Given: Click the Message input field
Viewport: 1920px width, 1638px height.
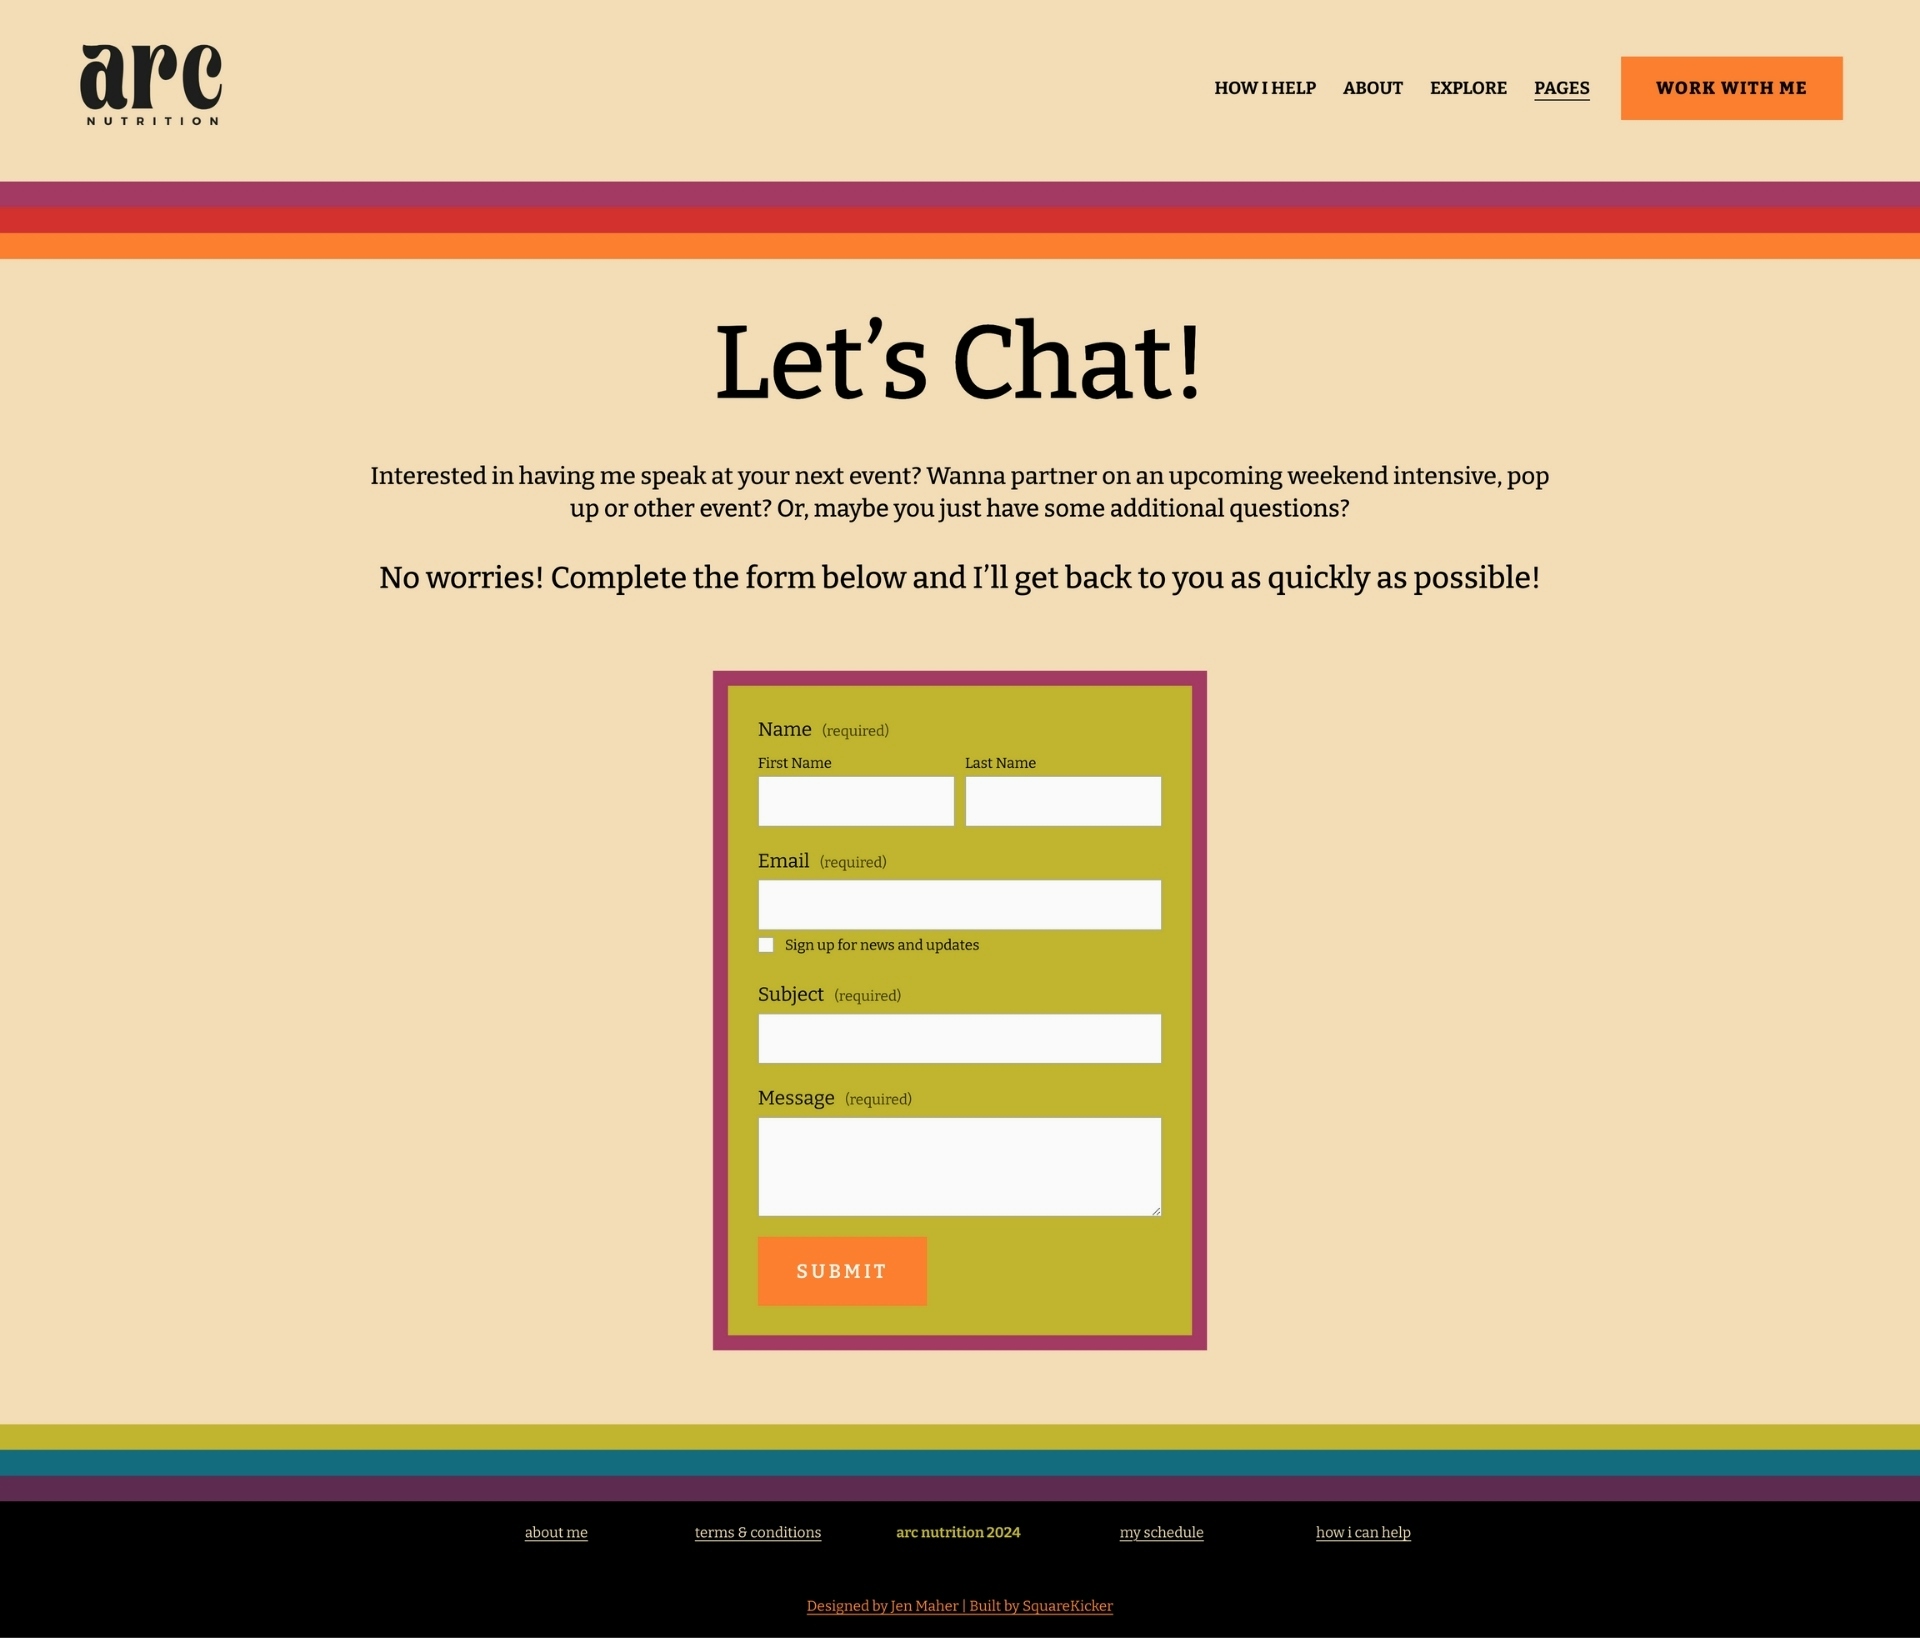Looking at the screenshot, I should click(958, 1164).
